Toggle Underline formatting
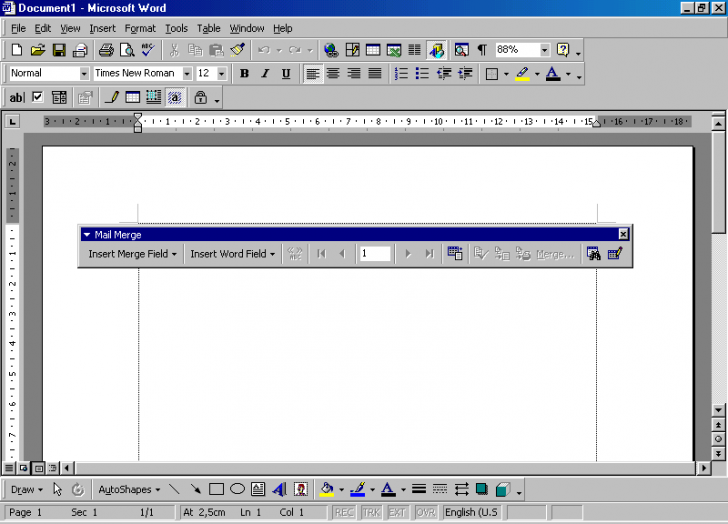This screenshot has height=524, width=728. [286, 73]
